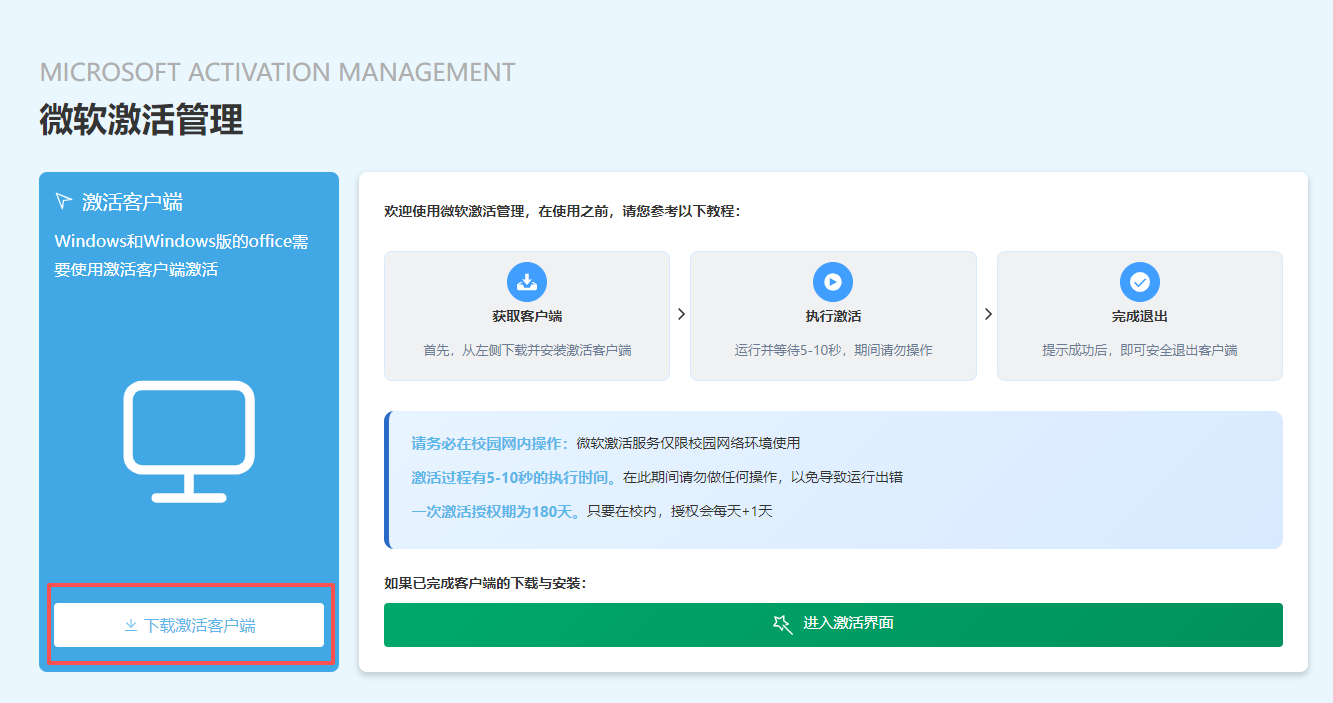Click the 欢迎使用微软激活管理 intro sentence
Viewport: 1333px width, 703px height.
click(562, 211)
